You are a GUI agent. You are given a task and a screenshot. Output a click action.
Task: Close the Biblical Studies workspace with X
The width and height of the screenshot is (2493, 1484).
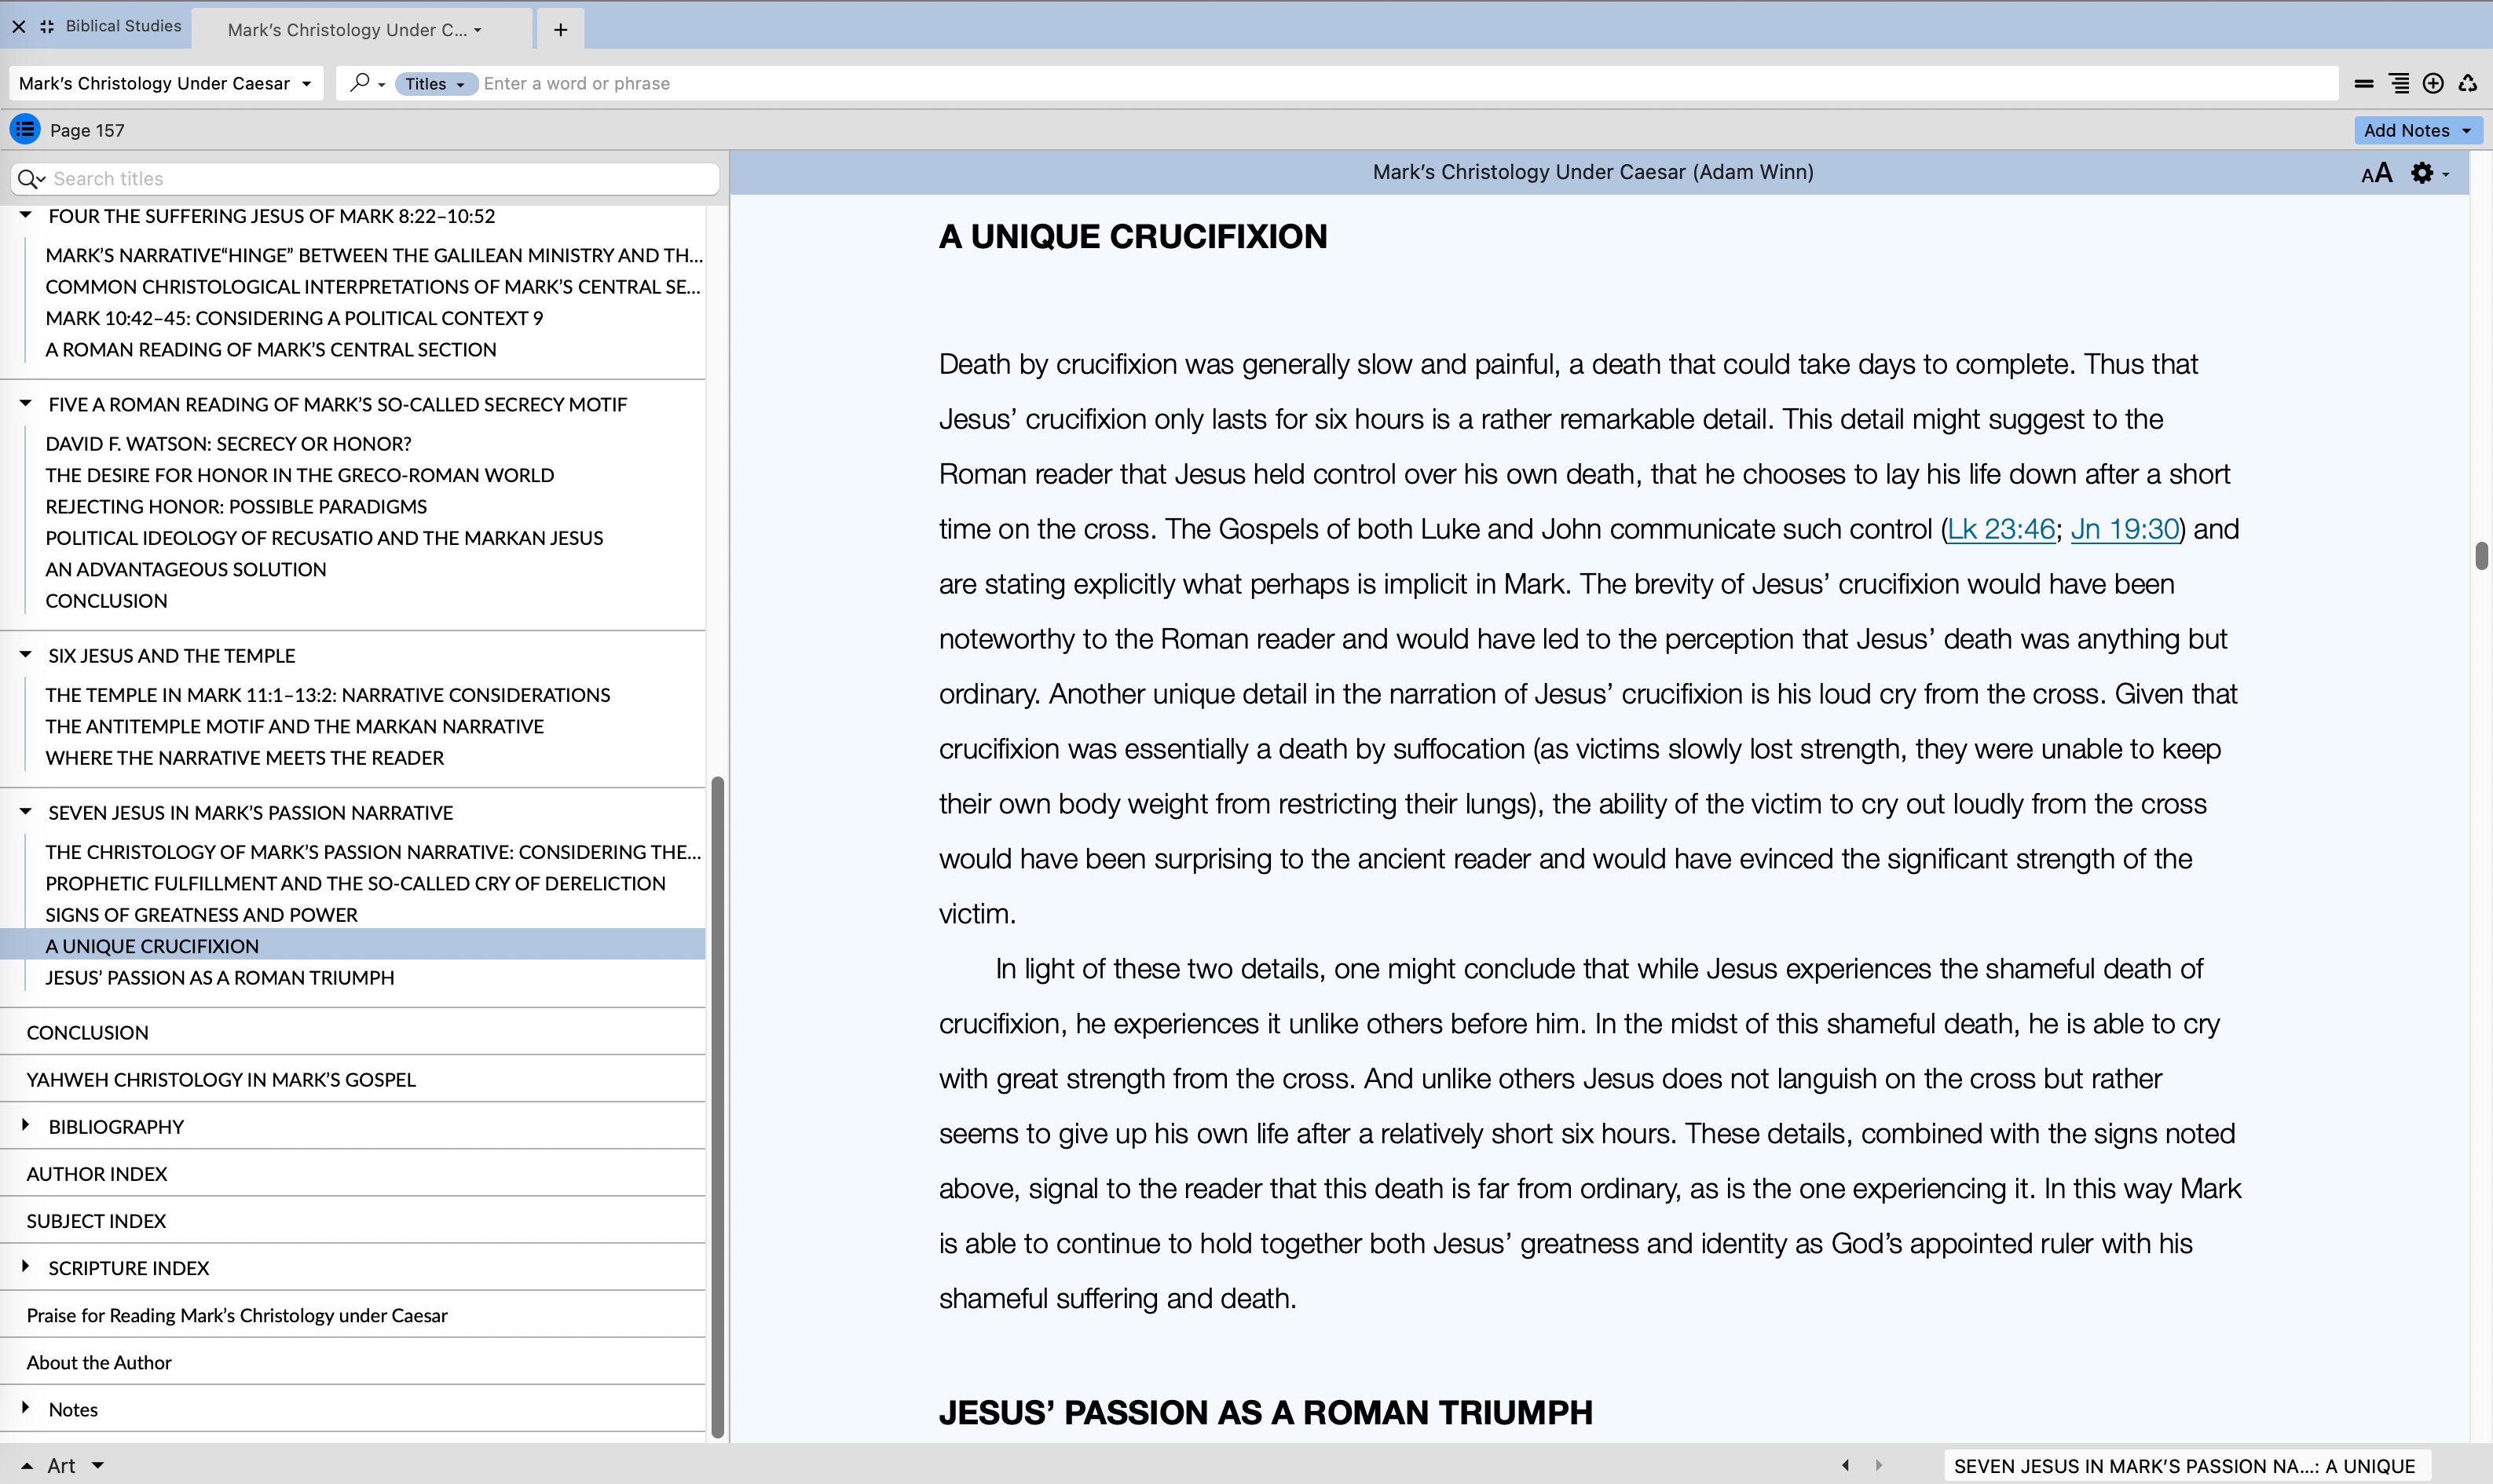(x=19, y=27)
